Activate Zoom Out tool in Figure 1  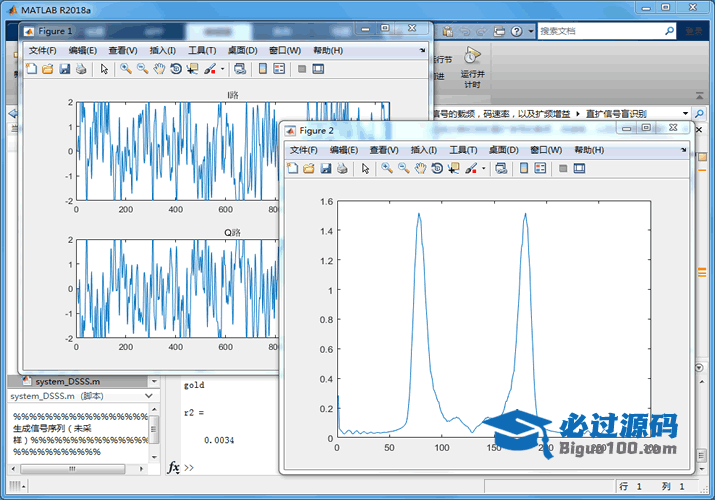[143, 69]
